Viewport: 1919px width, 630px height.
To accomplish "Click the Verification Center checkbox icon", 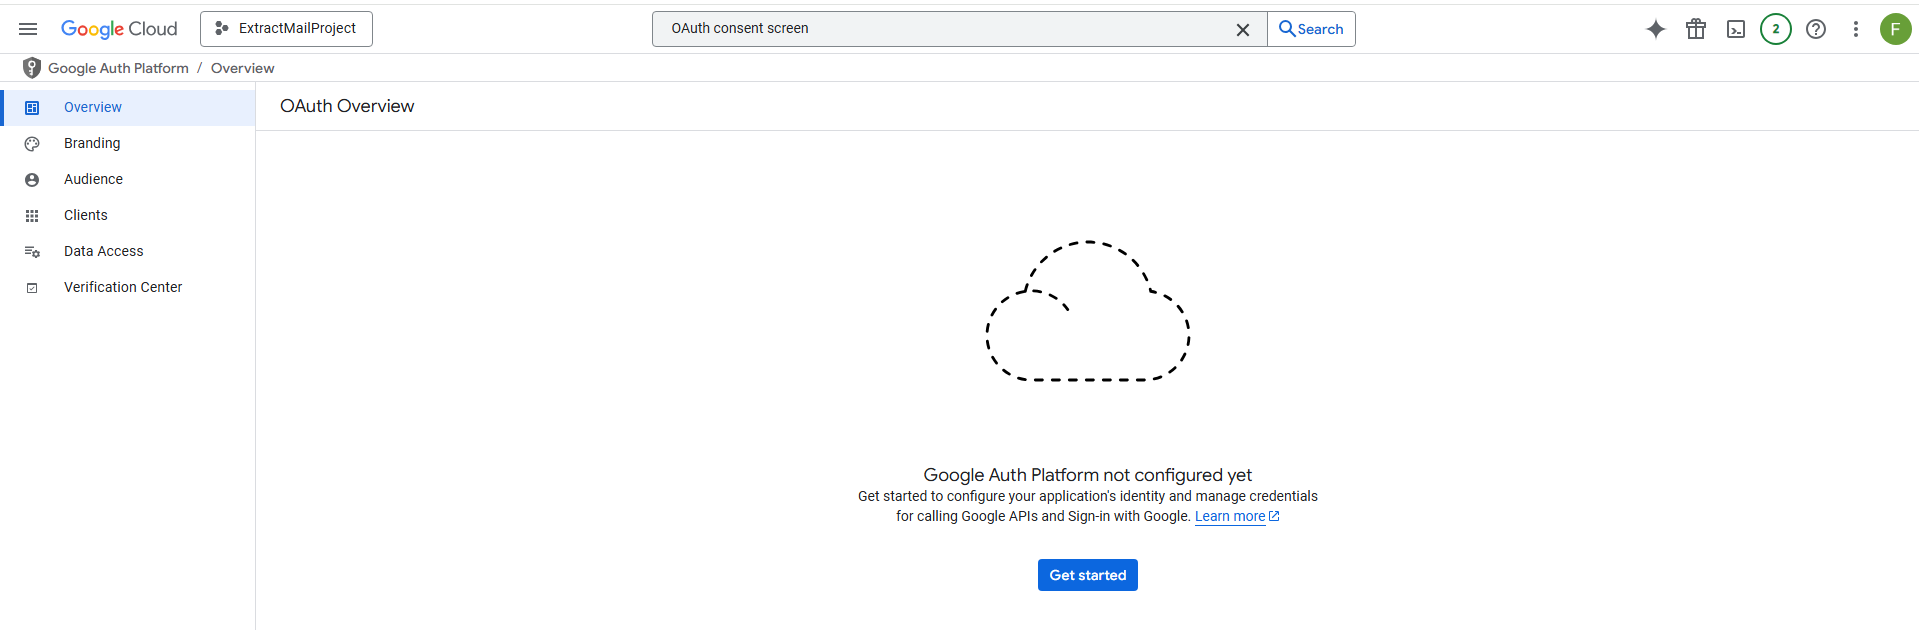I will point(32,288).
